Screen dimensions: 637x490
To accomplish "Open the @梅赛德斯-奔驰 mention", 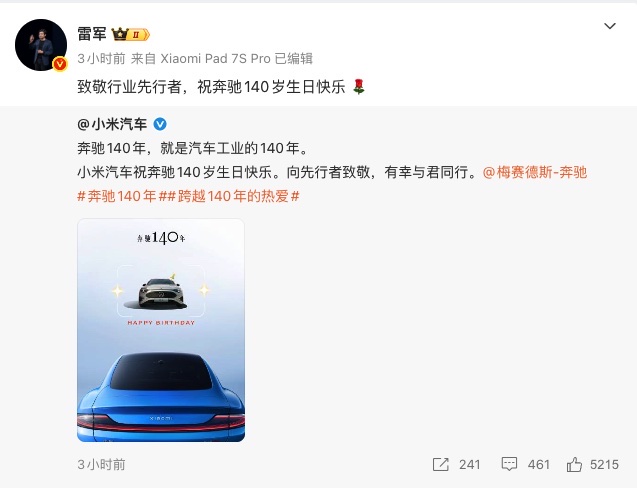I will 535,172.
